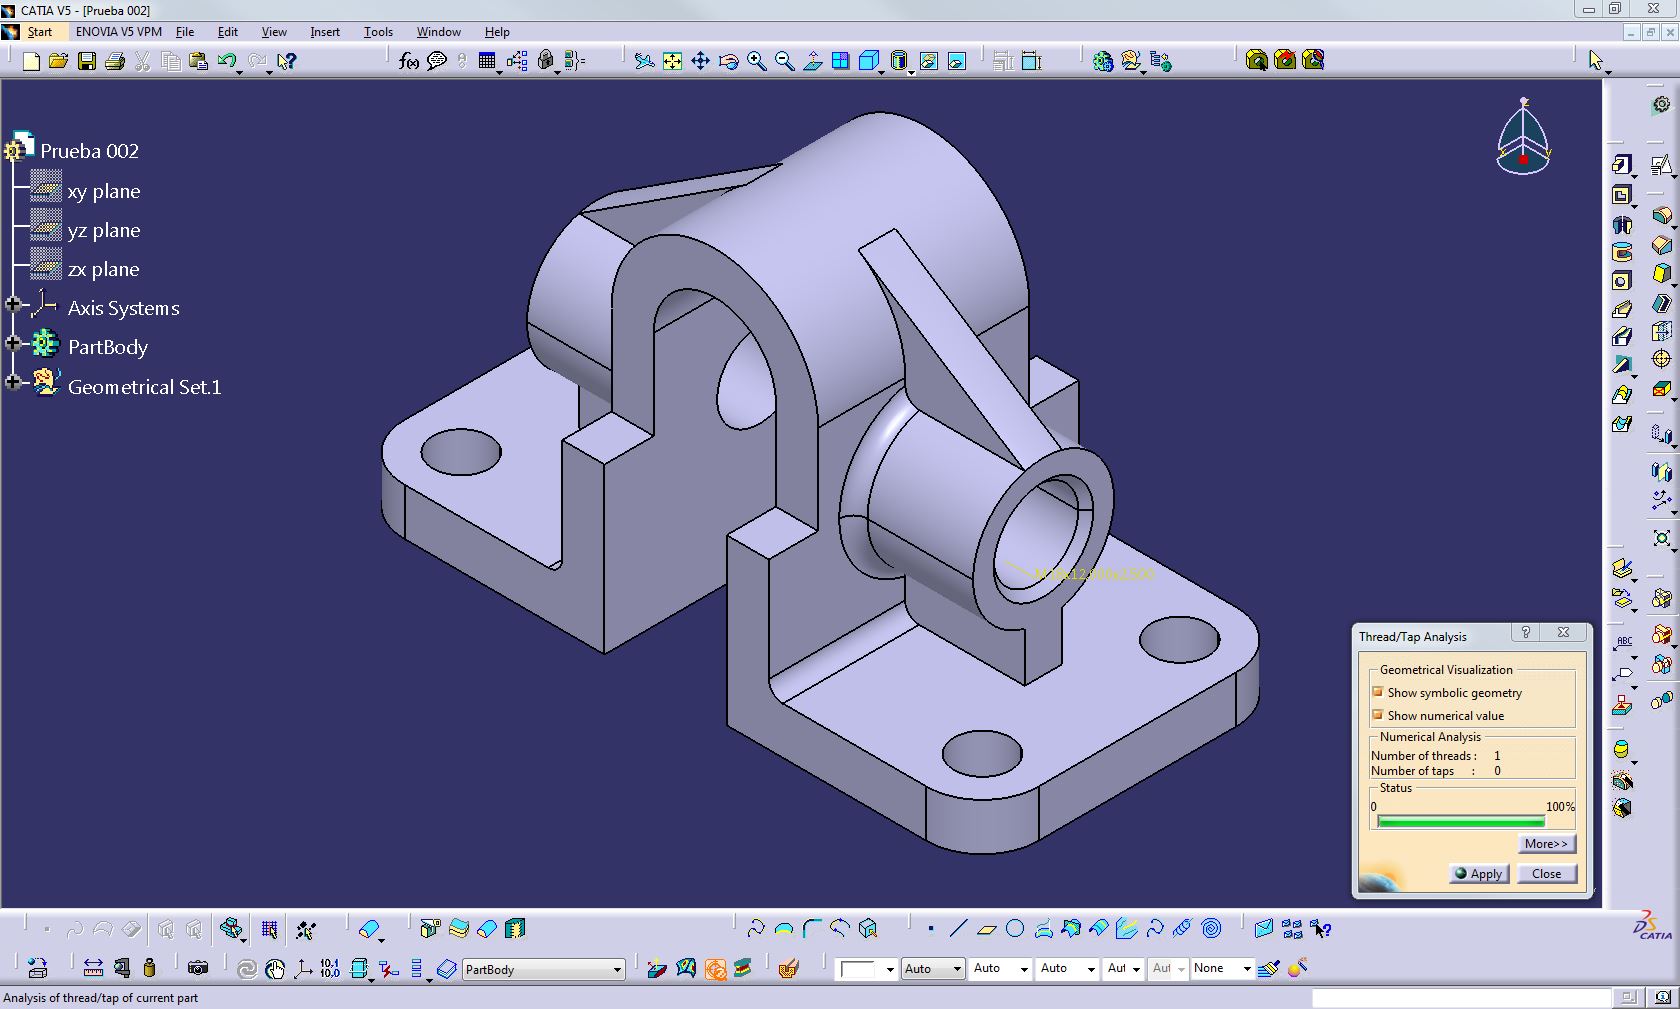Select xy plane in the tree

tap(104, 191)
